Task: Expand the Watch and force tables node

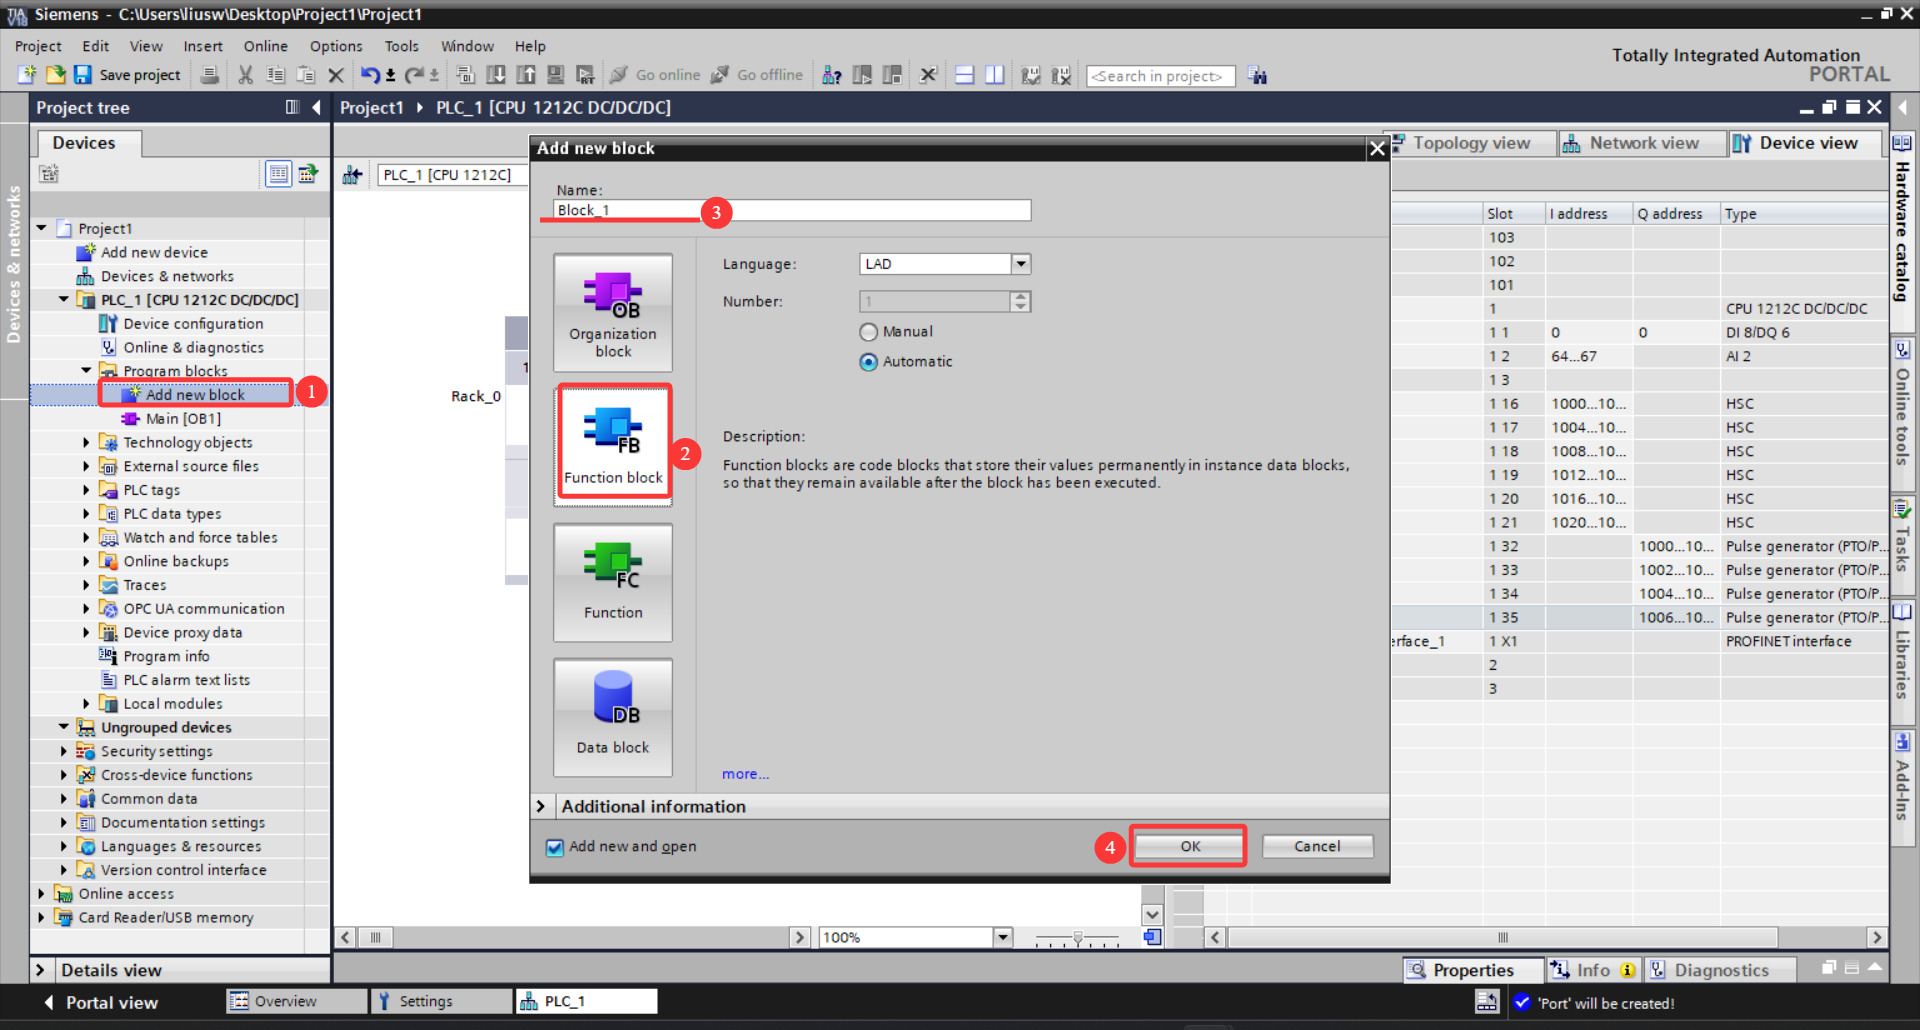Action: [86, 537]
